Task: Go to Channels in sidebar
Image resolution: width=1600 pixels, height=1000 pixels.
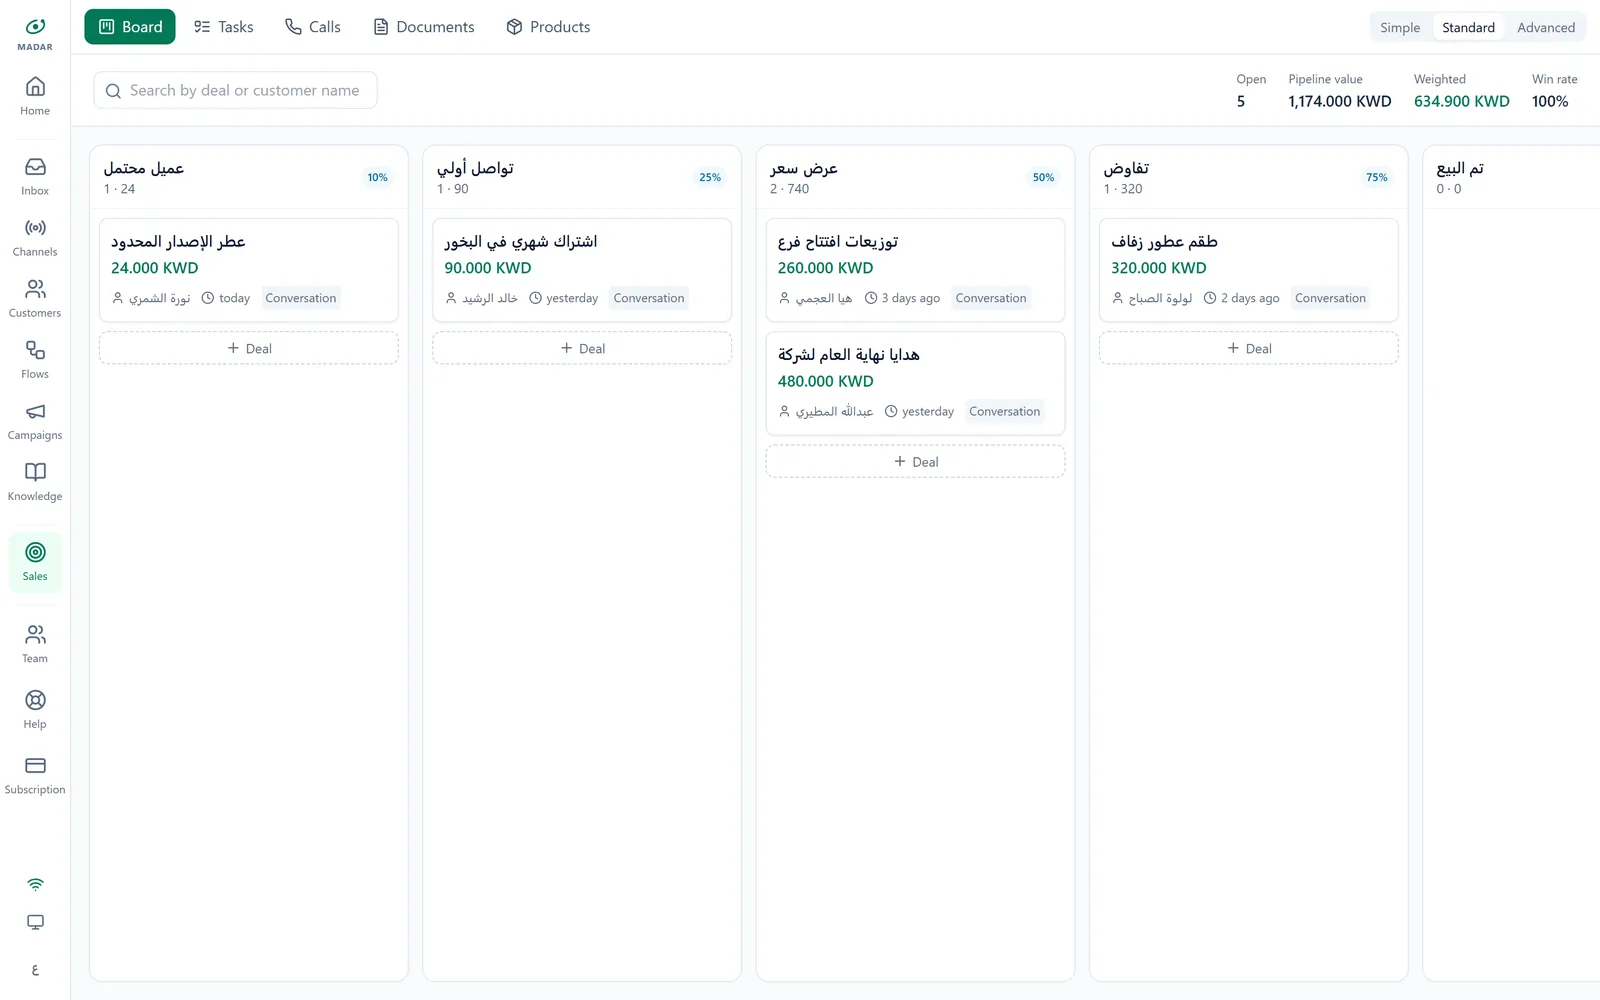Action: tap(35, 238)
